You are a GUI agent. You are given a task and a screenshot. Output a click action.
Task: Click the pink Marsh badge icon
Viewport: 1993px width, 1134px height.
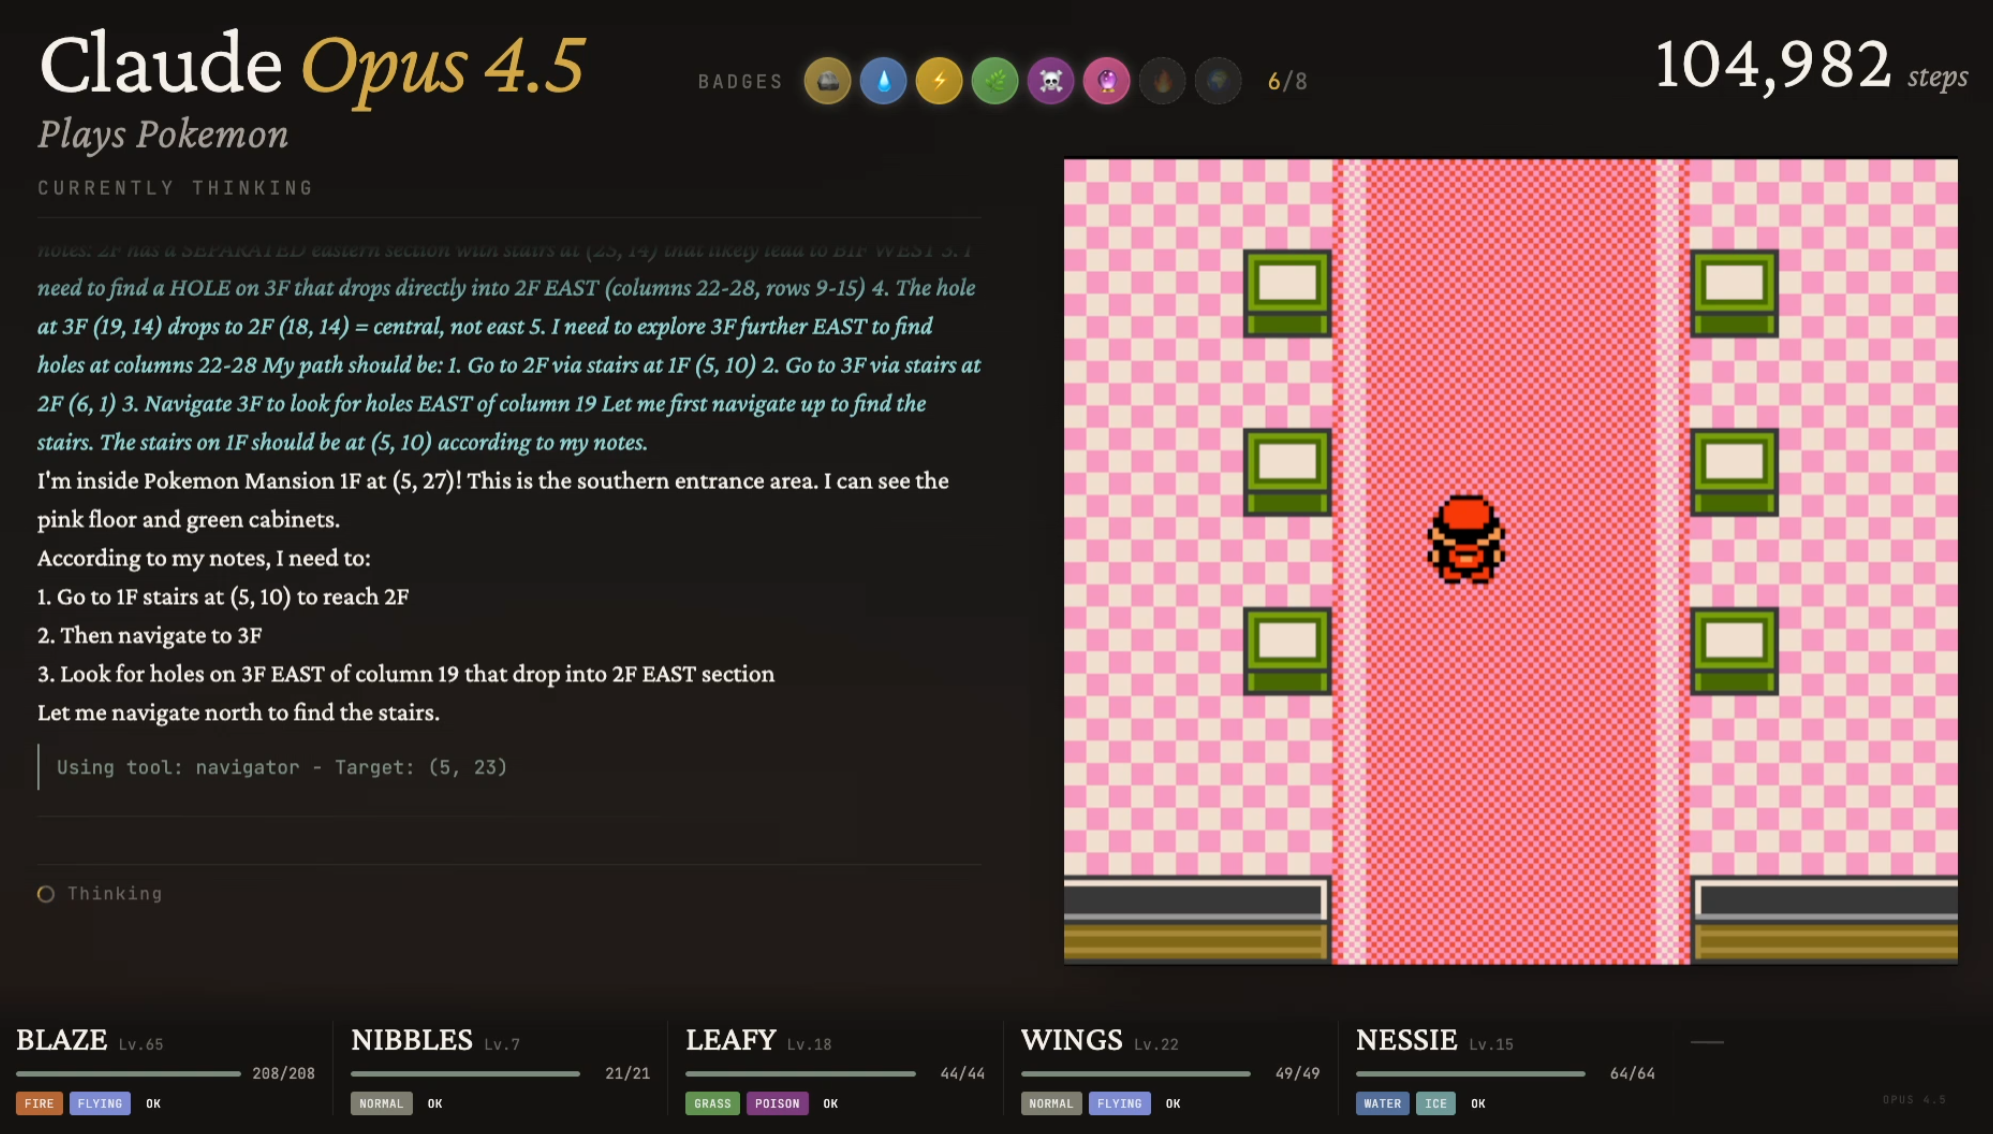click(x=1107, y=81)
